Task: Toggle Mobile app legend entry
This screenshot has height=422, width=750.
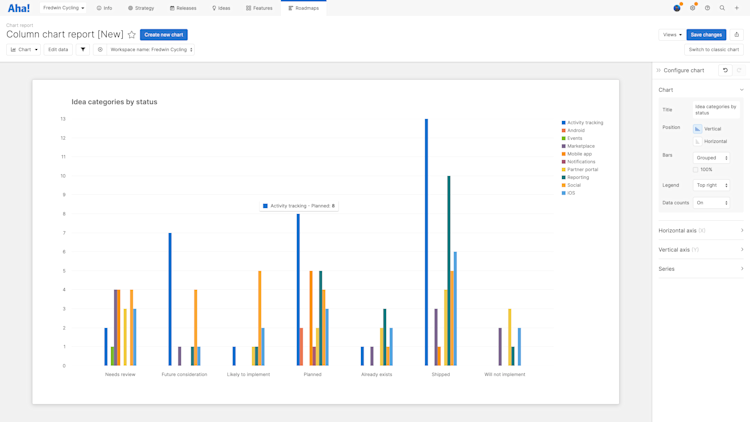Action: coord(577,154)
